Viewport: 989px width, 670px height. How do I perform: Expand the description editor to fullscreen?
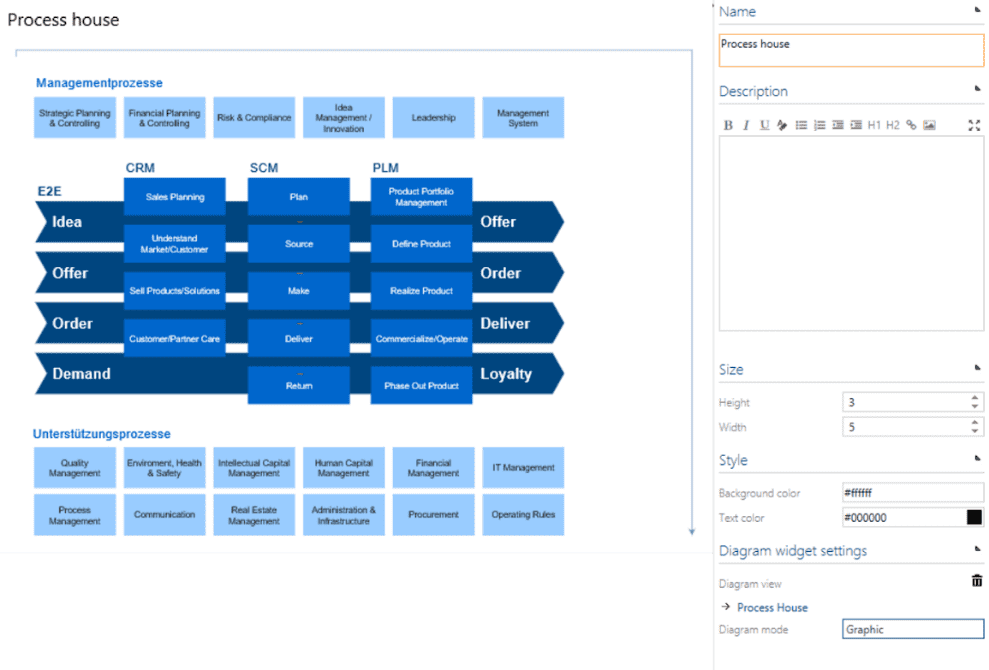pos(974,125)
